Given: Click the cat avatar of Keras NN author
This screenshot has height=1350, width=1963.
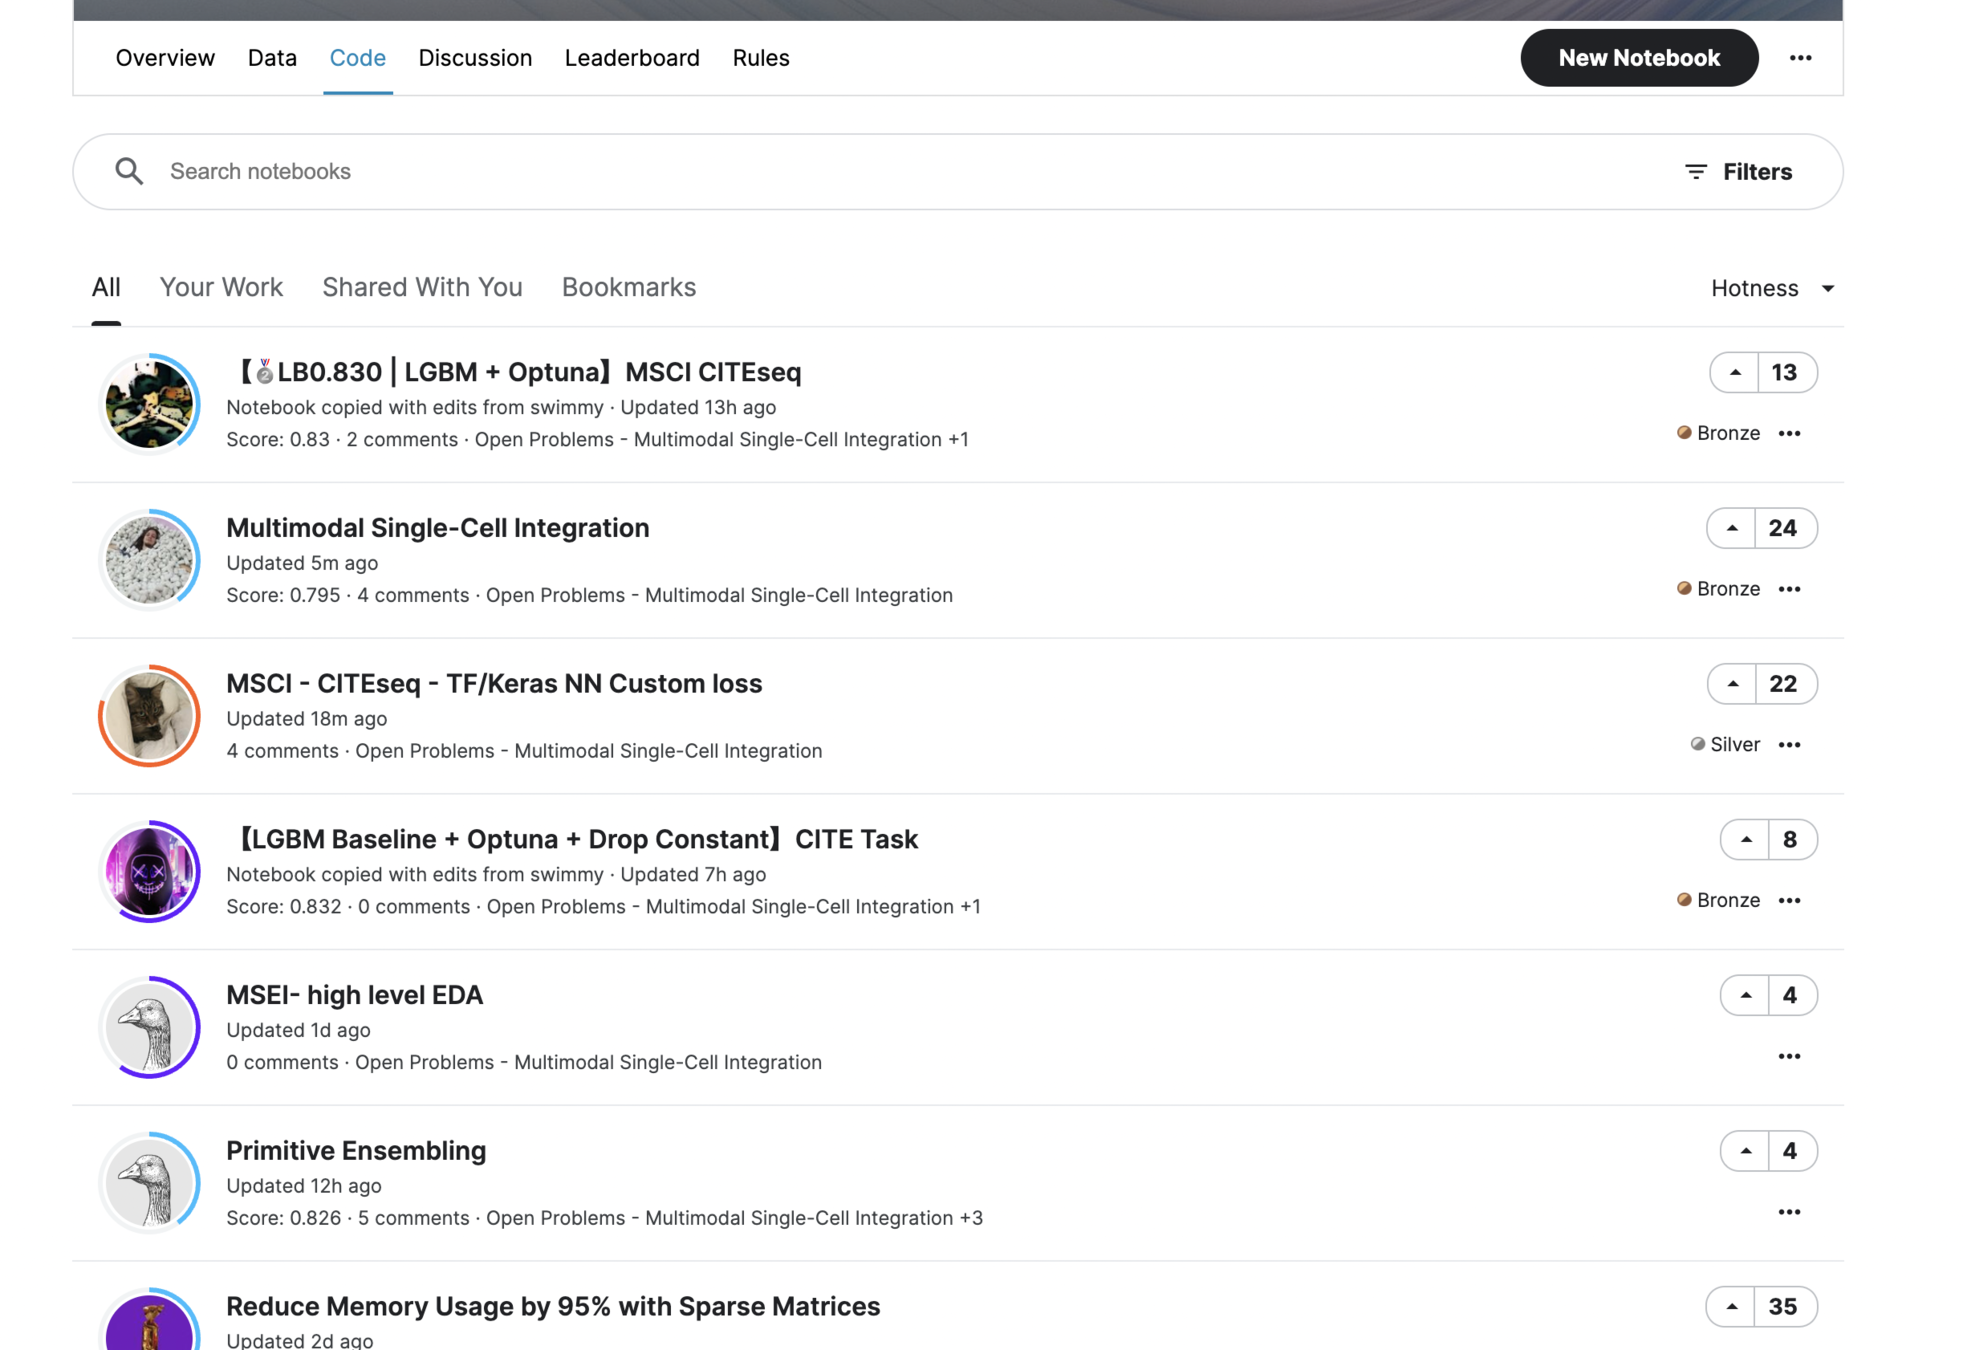Looking at the screenshot, I should coord(150,716).
